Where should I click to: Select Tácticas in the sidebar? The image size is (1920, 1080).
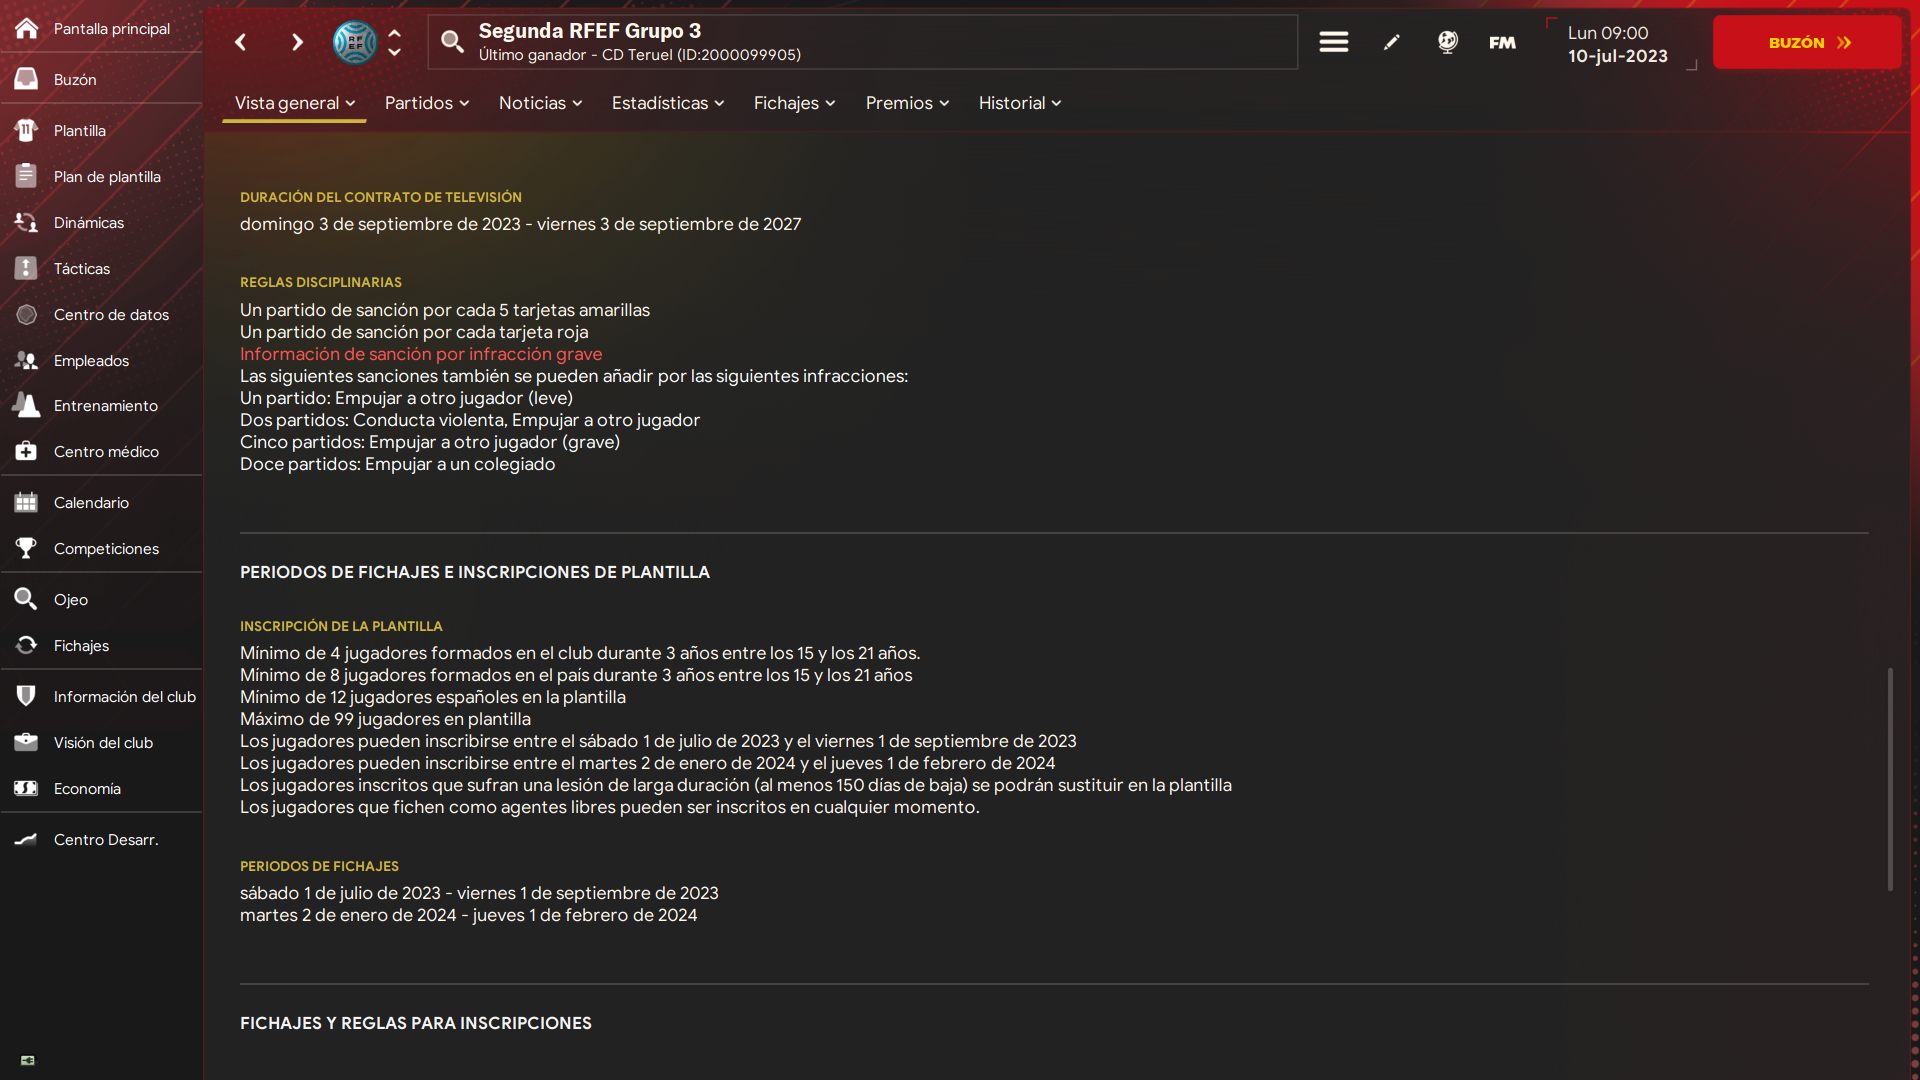(82, 268)
